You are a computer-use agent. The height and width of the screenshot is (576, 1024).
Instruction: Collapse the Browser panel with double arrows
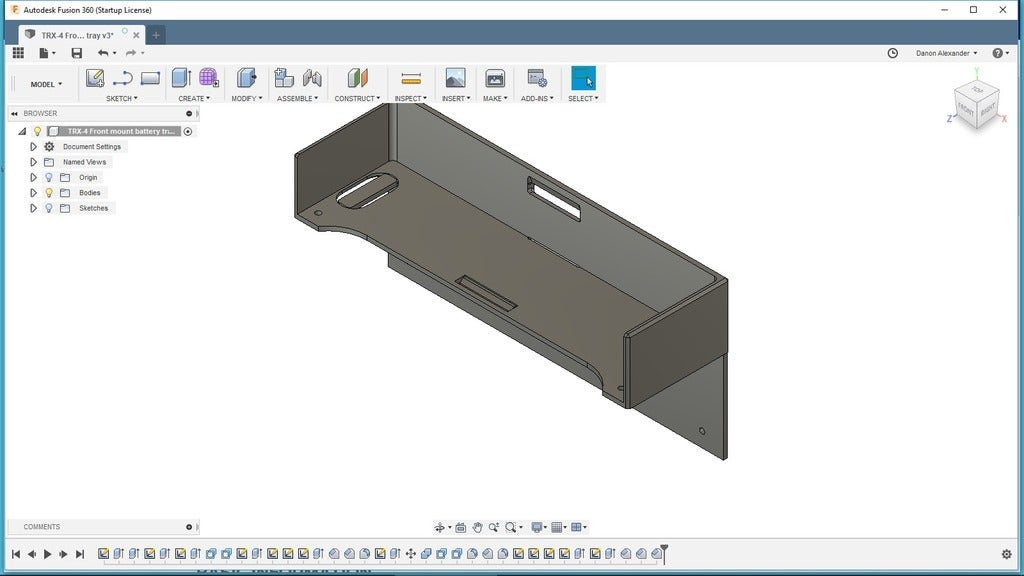coord(14,114)
